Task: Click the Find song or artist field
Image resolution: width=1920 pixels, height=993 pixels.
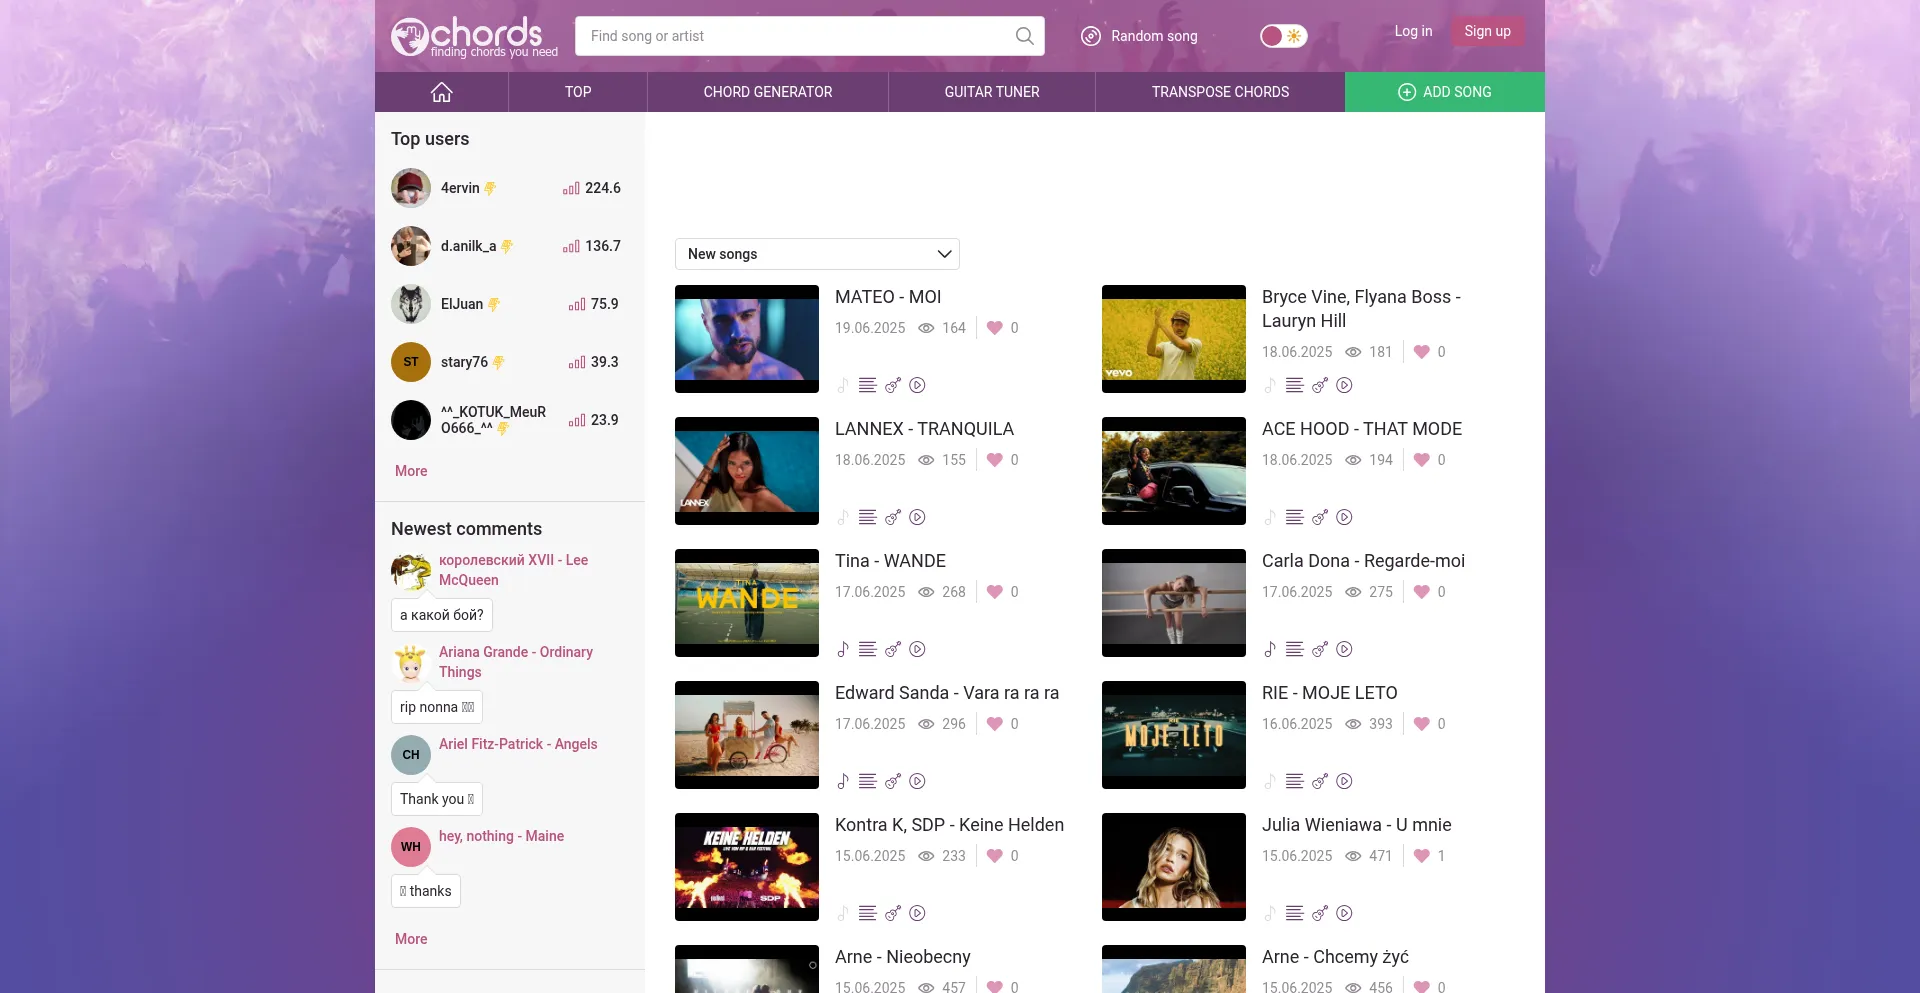Action: (x=795, y=36)
